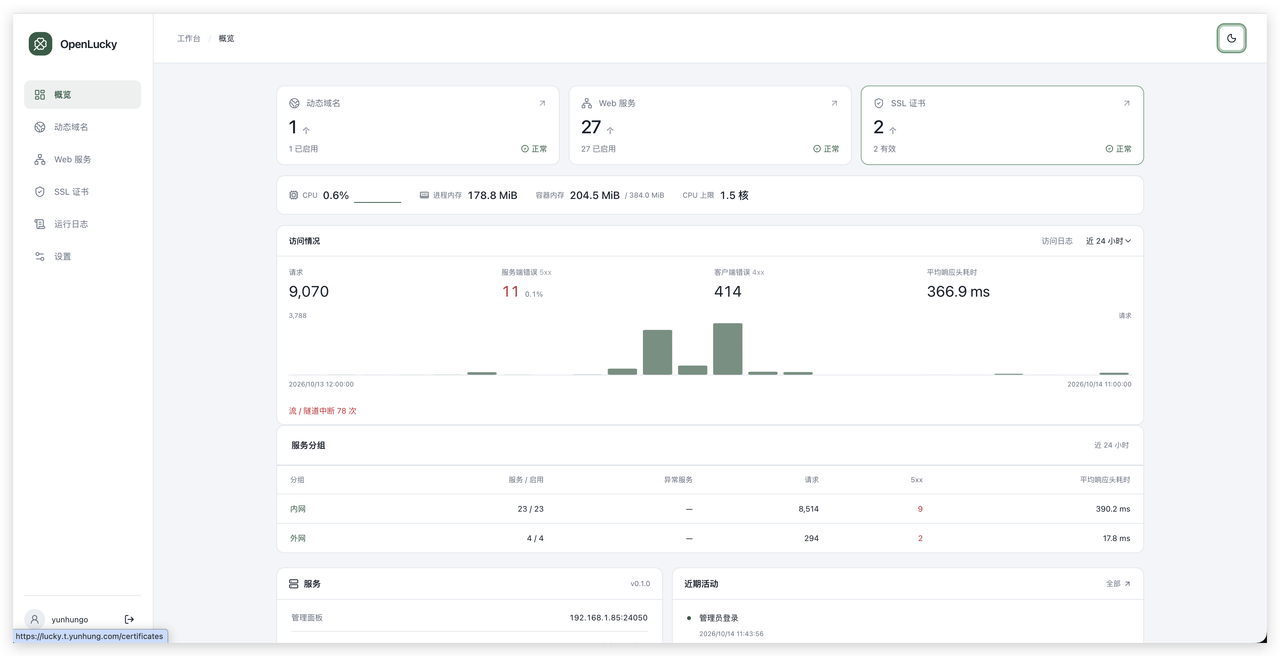Click the 访问日志 link
This screenshot has width=1280, height=656.
pos(1057,241)
